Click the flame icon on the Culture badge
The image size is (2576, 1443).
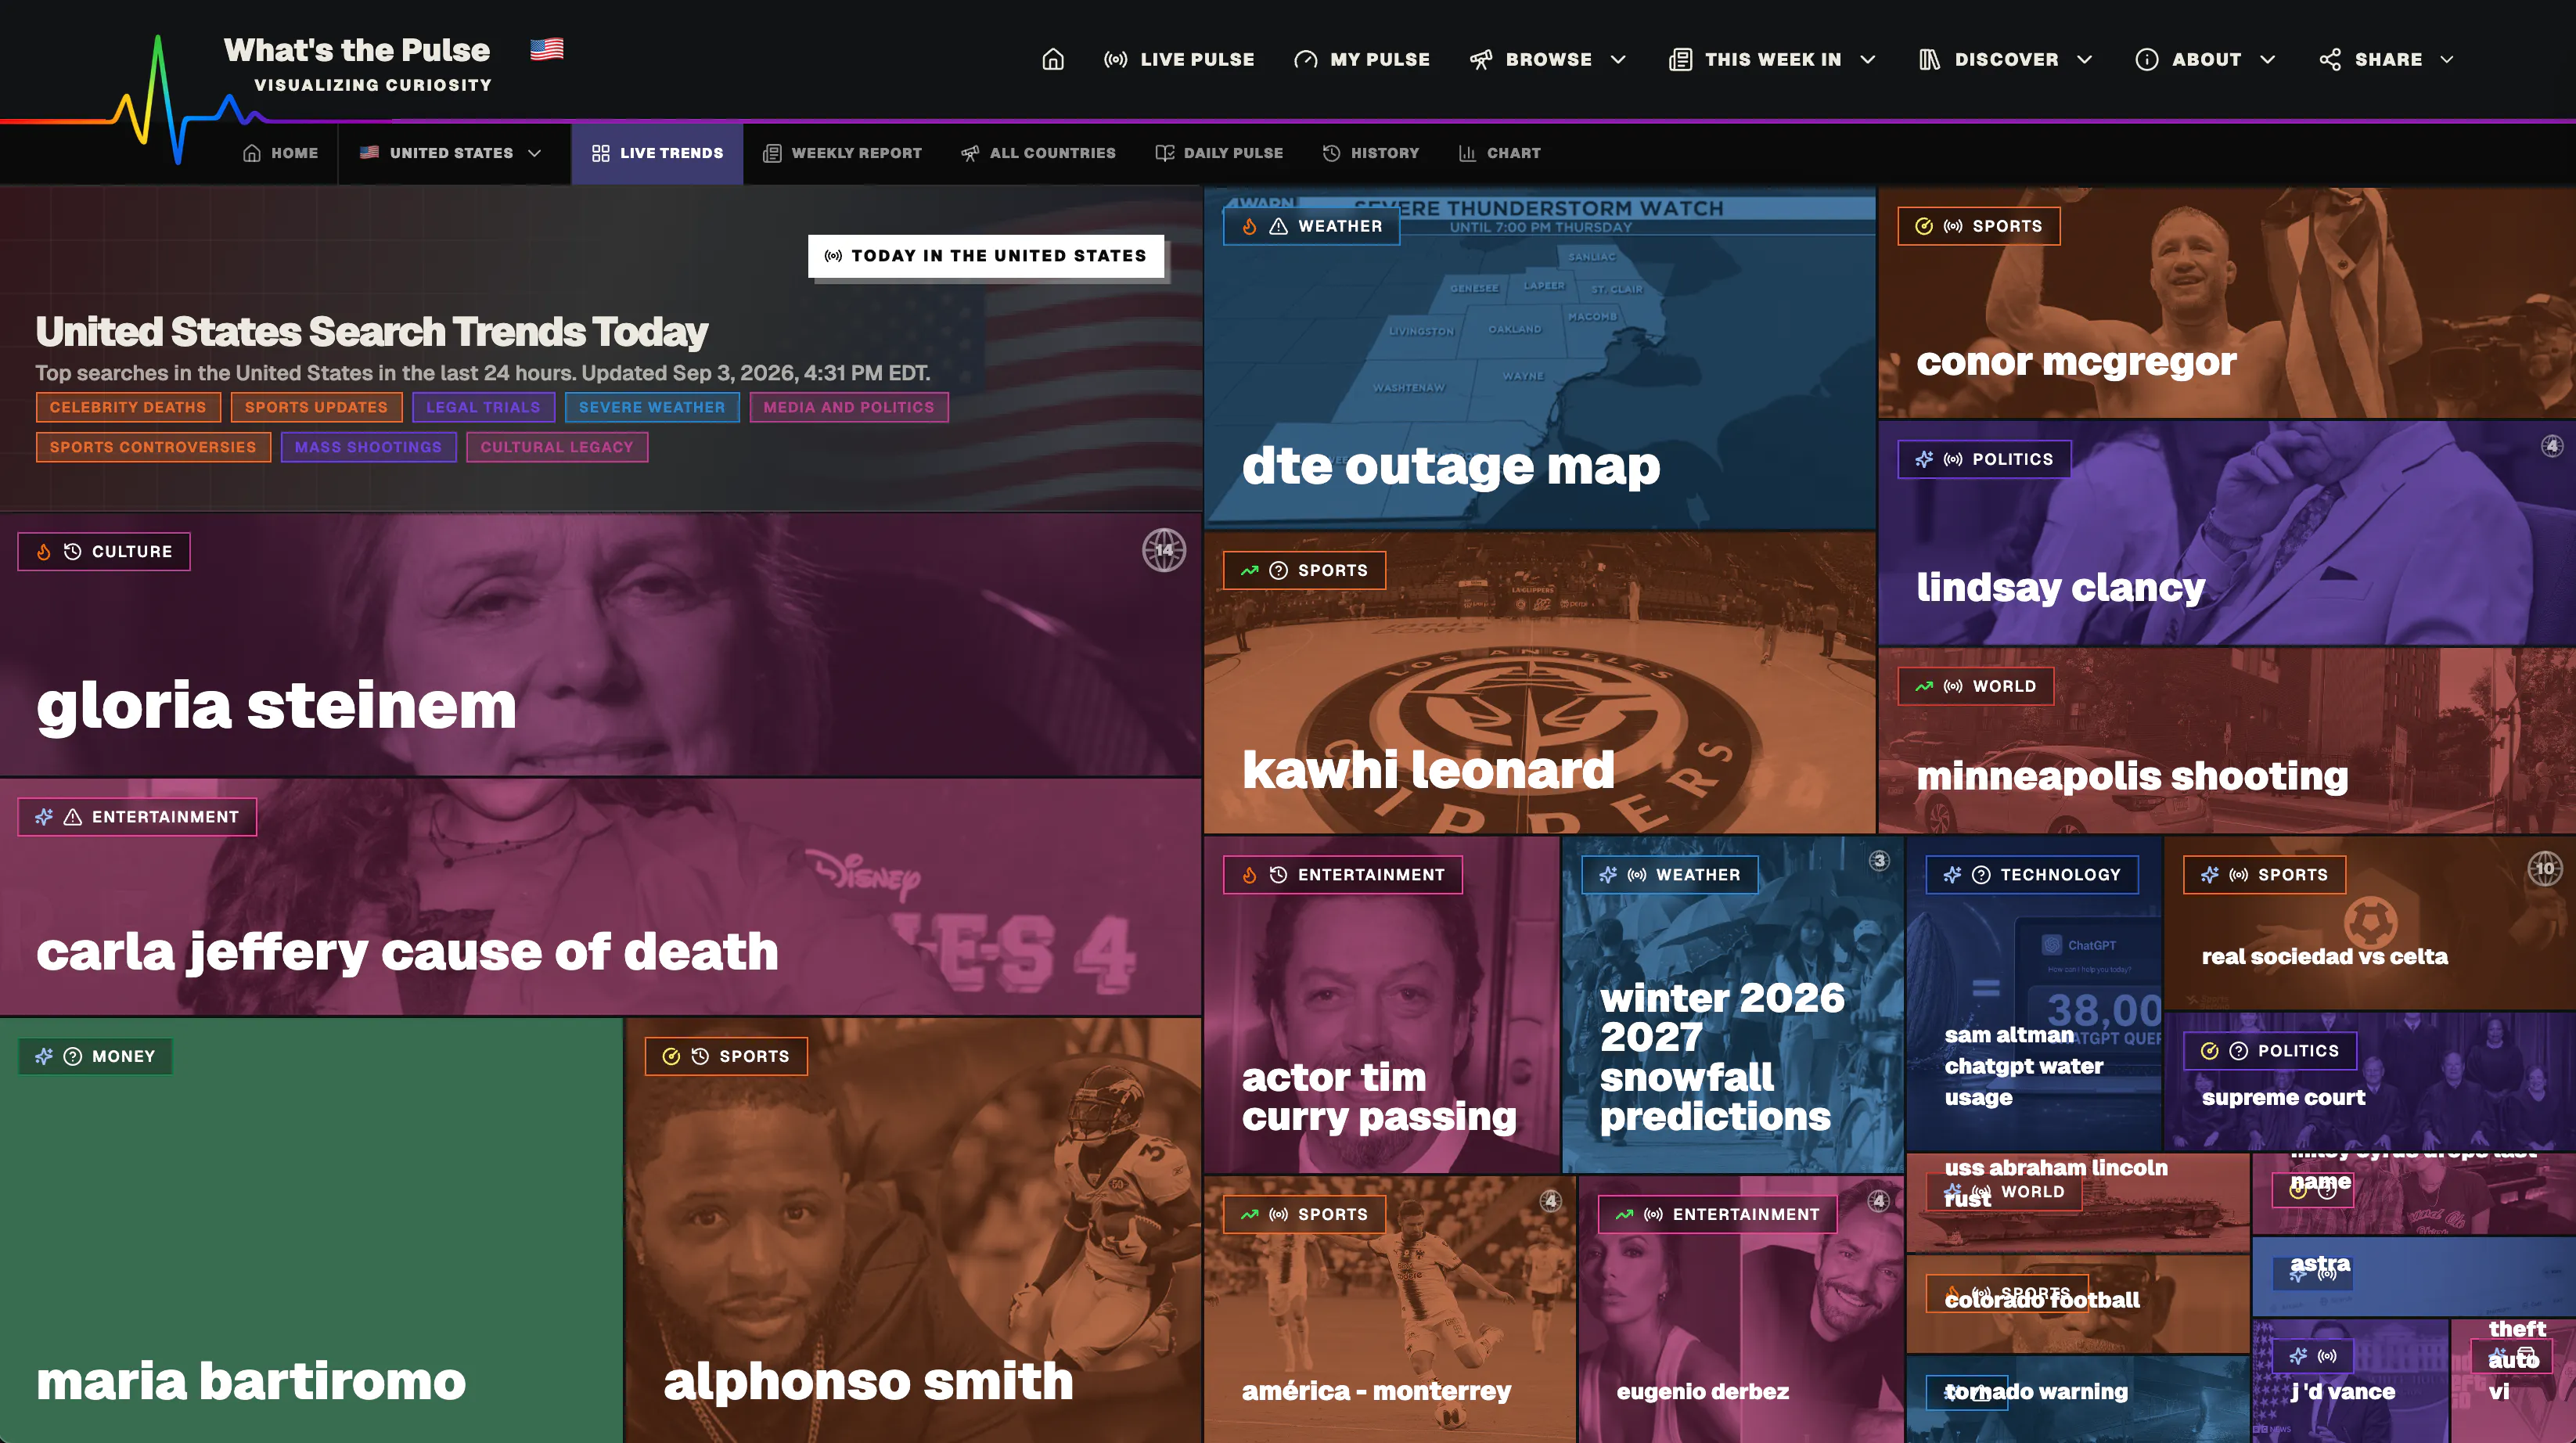[44, 552]
